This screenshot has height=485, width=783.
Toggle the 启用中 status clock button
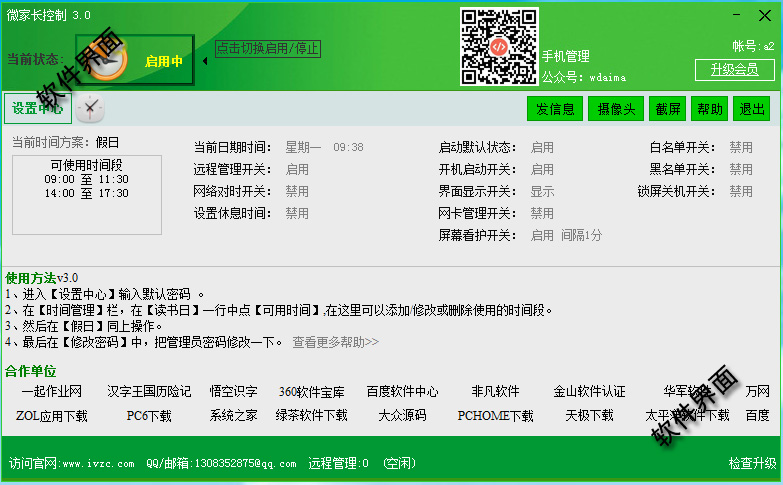(135, 60)
